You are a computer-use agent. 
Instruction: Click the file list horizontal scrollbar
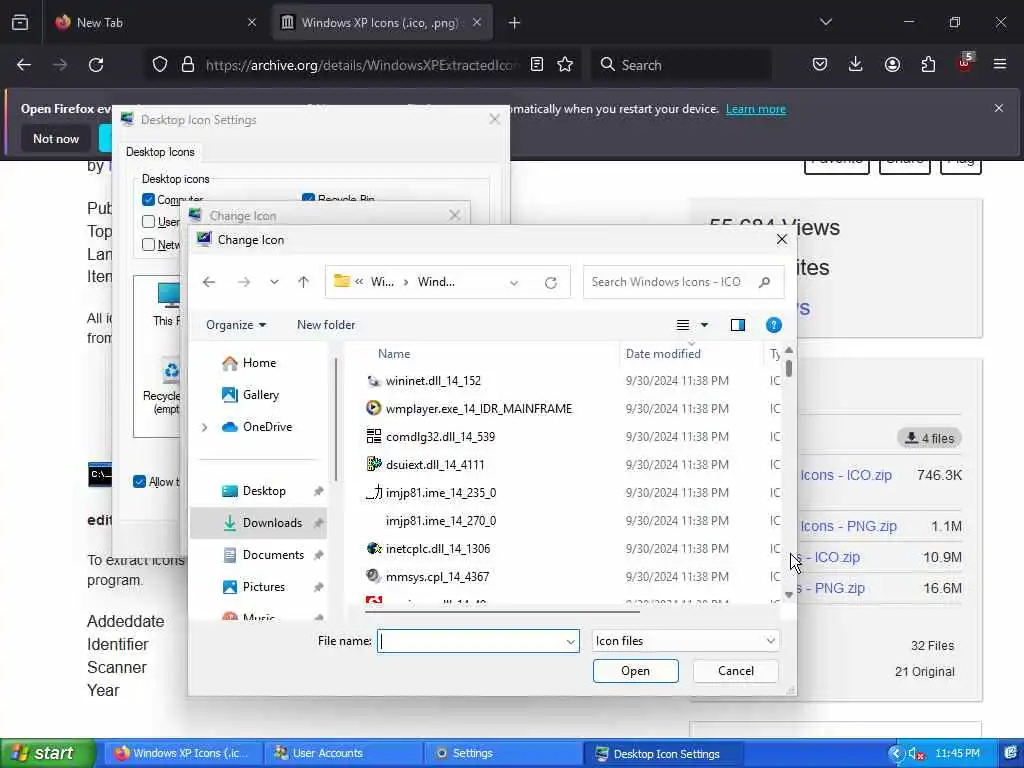click(502, 612)
